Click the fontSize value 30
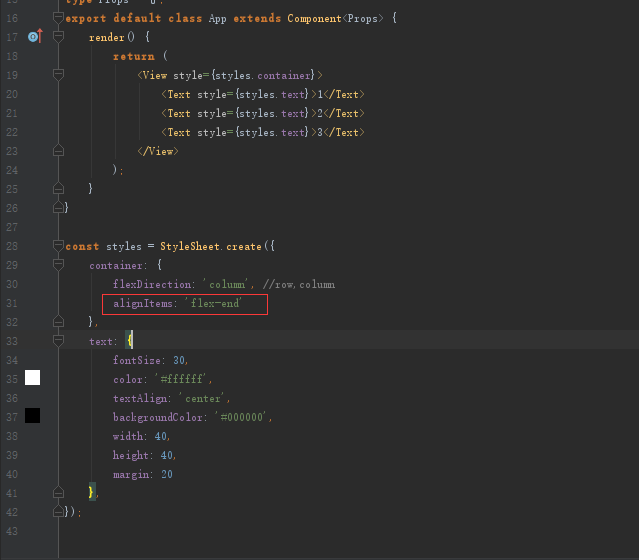639x560 pixels. 178,360
